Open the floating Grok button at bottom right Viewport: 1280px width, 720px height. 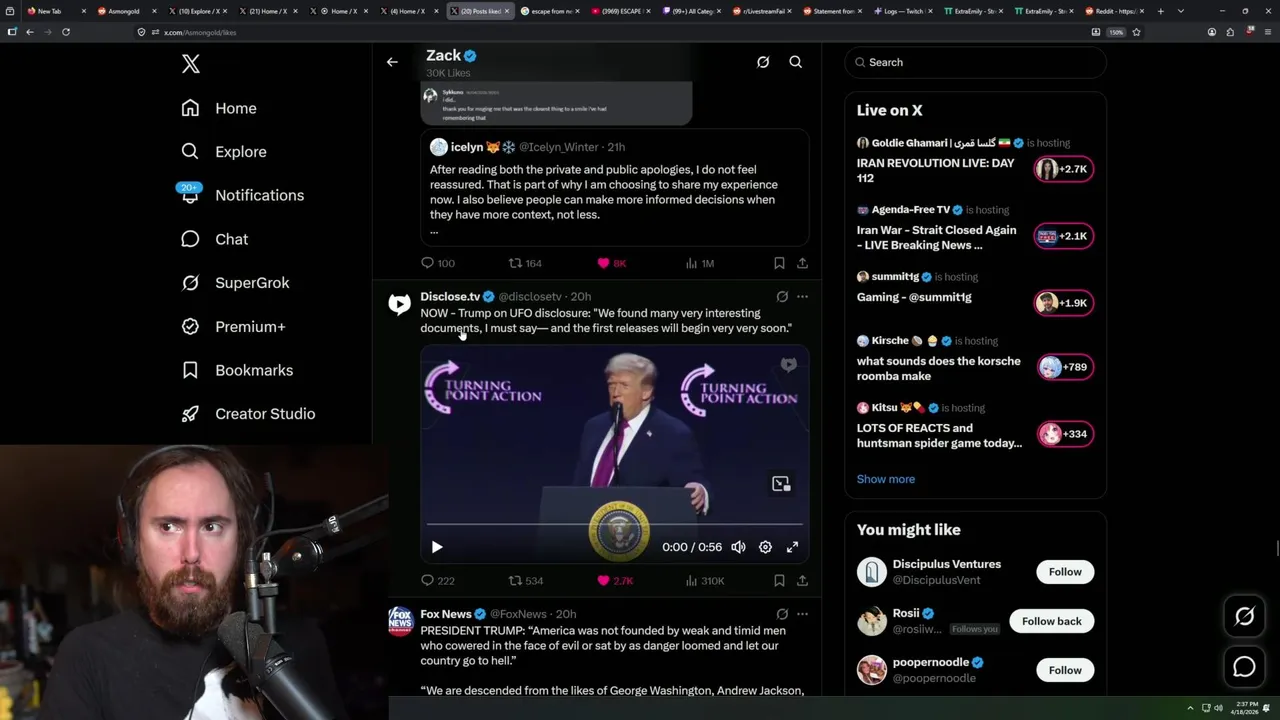pyautogui.click(x=1244, y=617)
